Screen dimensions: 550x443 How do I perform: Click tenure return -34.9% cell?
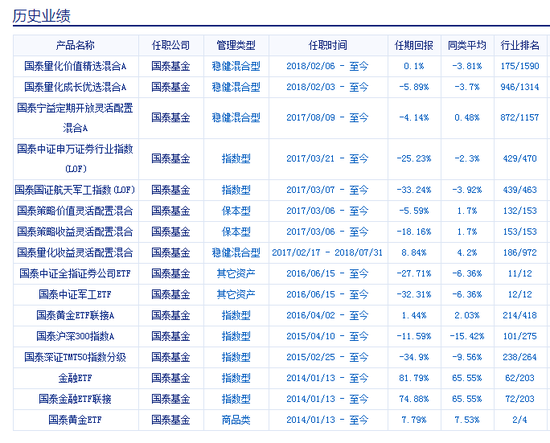coord(414,357)
